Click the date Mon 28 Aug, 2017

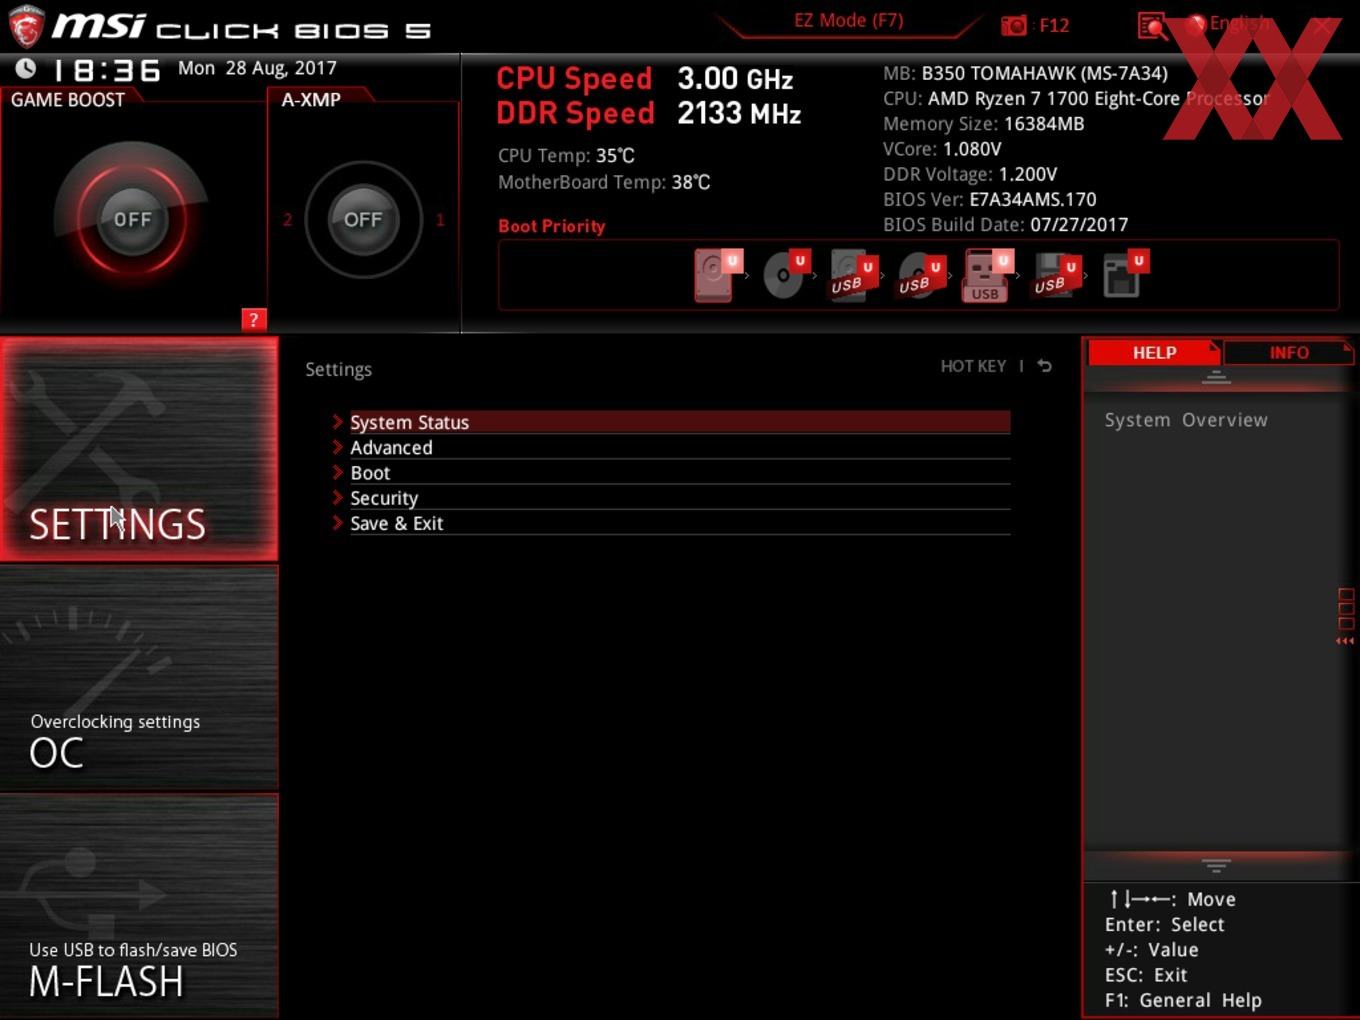[x=257, y=68]
